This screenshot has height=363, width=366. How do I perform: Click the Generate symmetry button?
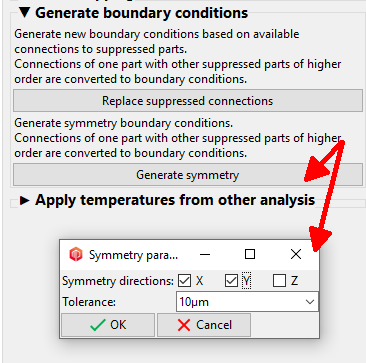click(x=188, y=175)
